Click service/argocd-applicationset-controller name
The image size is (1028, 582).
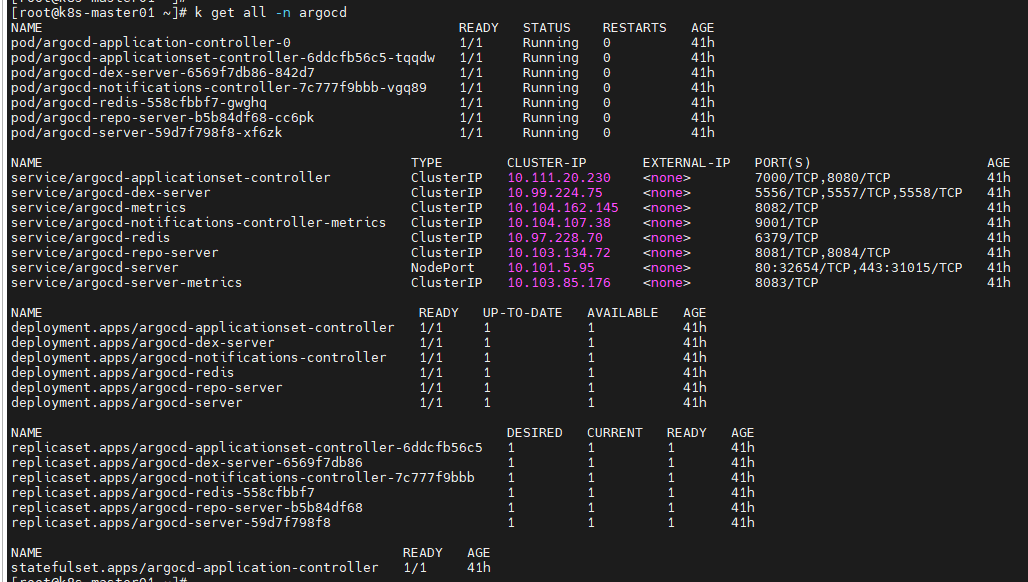click(x=170, y=178)
